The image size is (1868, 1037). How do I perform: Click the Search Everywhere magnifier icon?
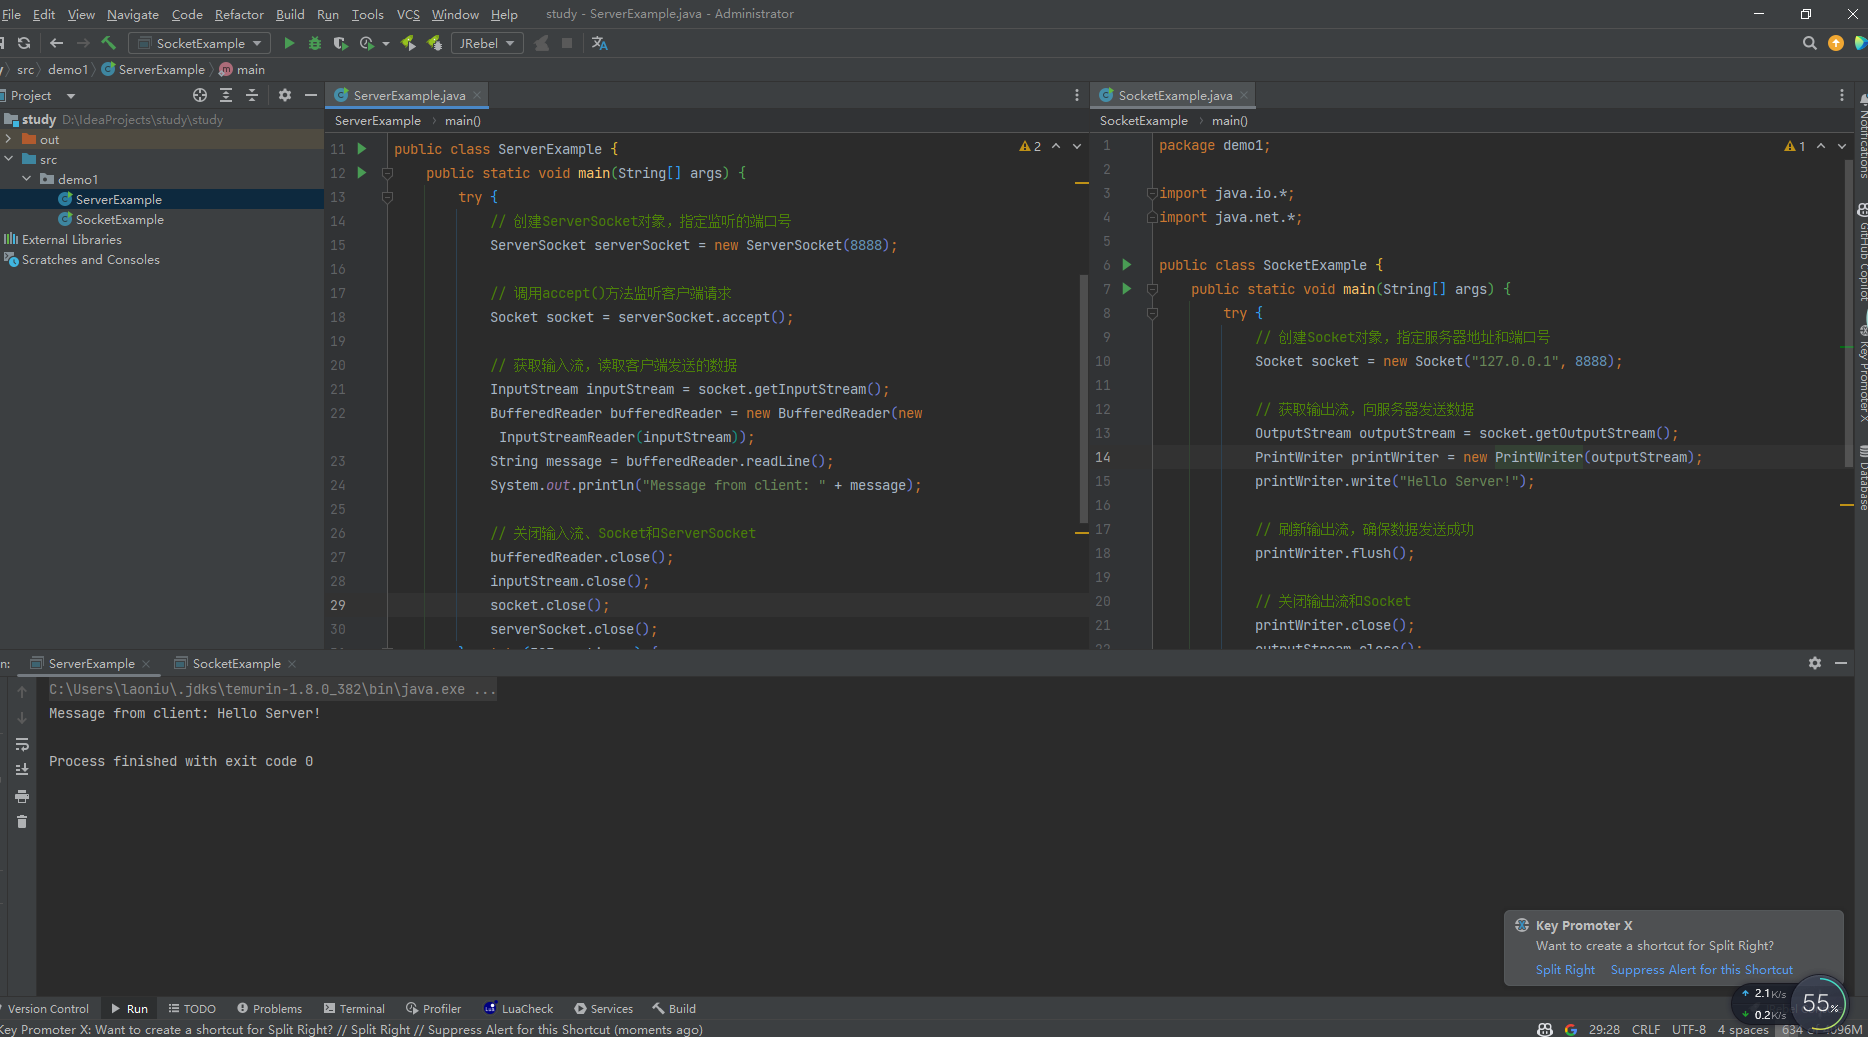(x=1809, y=43)
